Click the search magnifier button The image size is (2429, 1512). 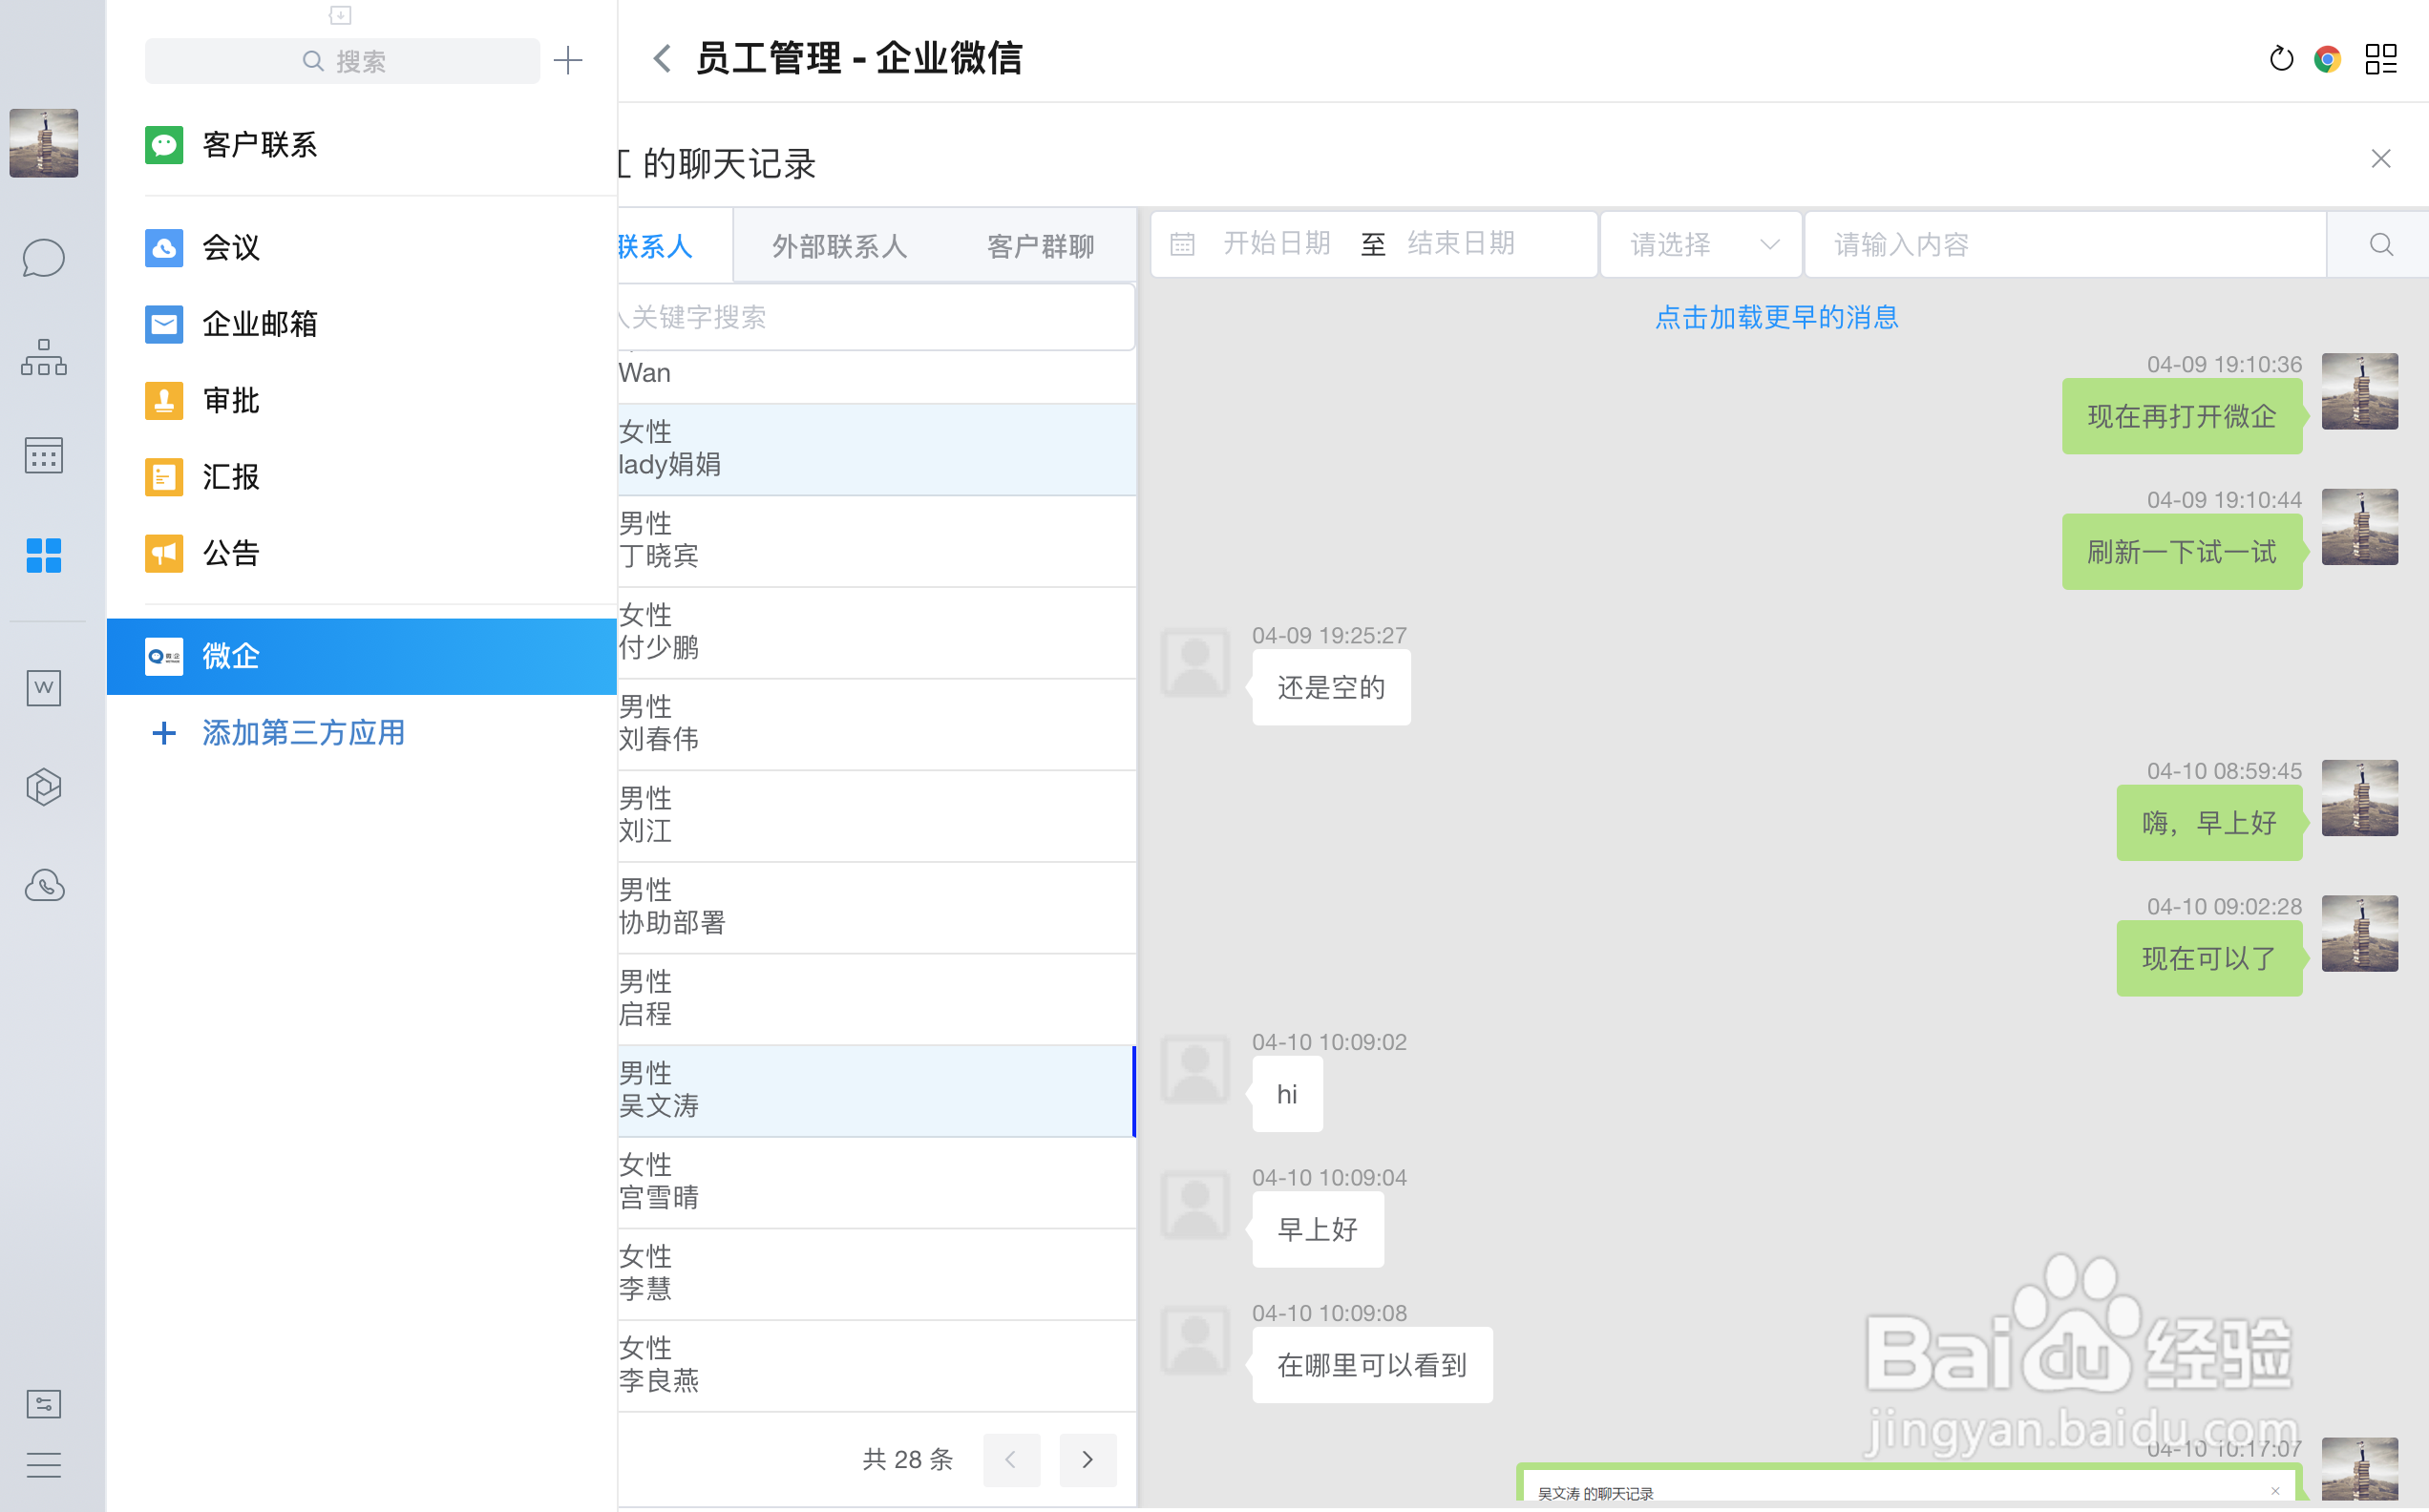click(2381, 244)
